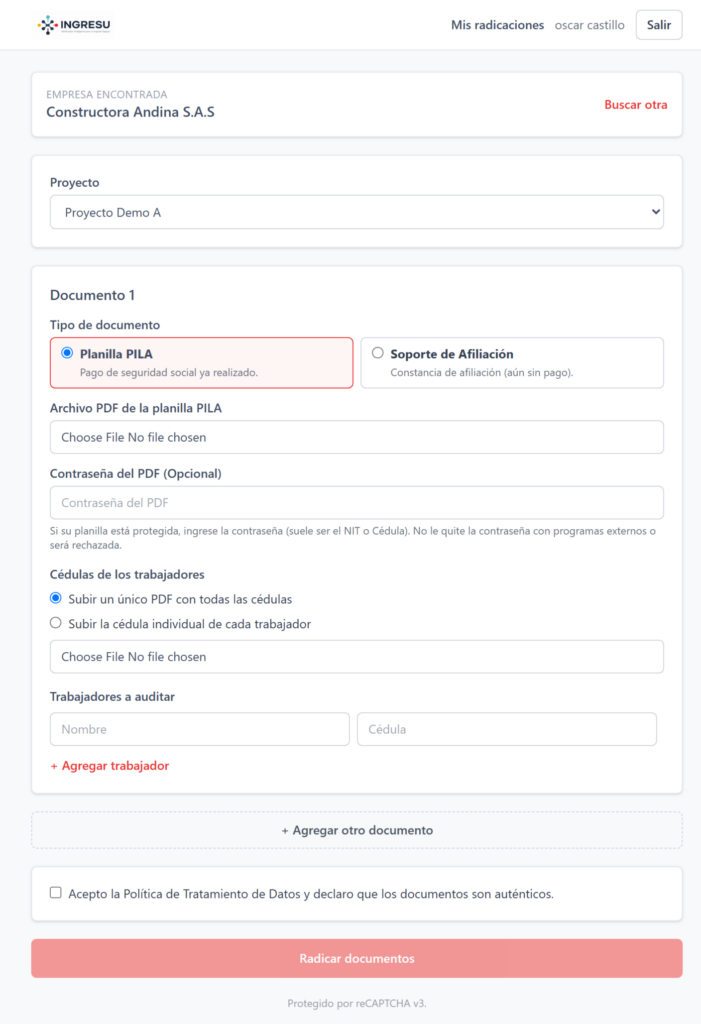The height and width of the screenshot is (1024, 701).
Task: Click + Agregar trabajador link
Action: pos(110,765)
